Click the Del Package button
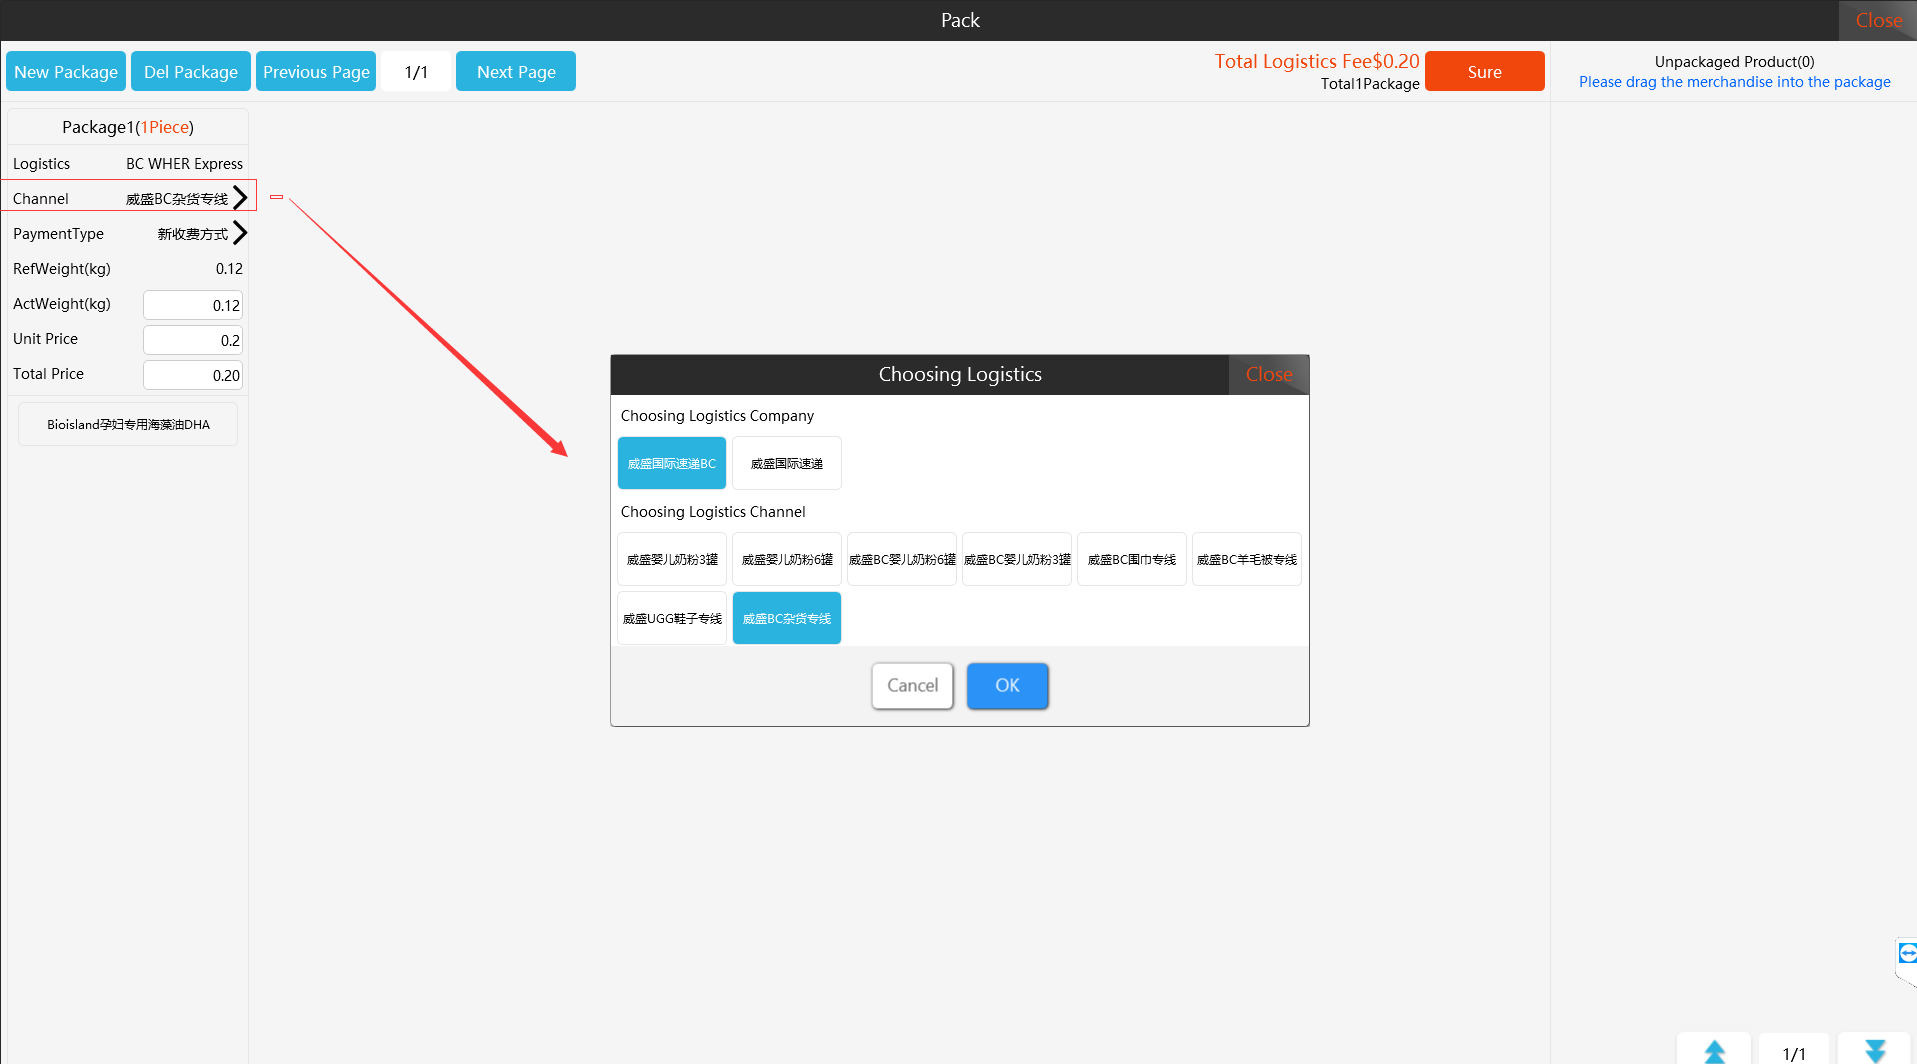This screenshot has height=1064, width=1917. pos(191,71)
